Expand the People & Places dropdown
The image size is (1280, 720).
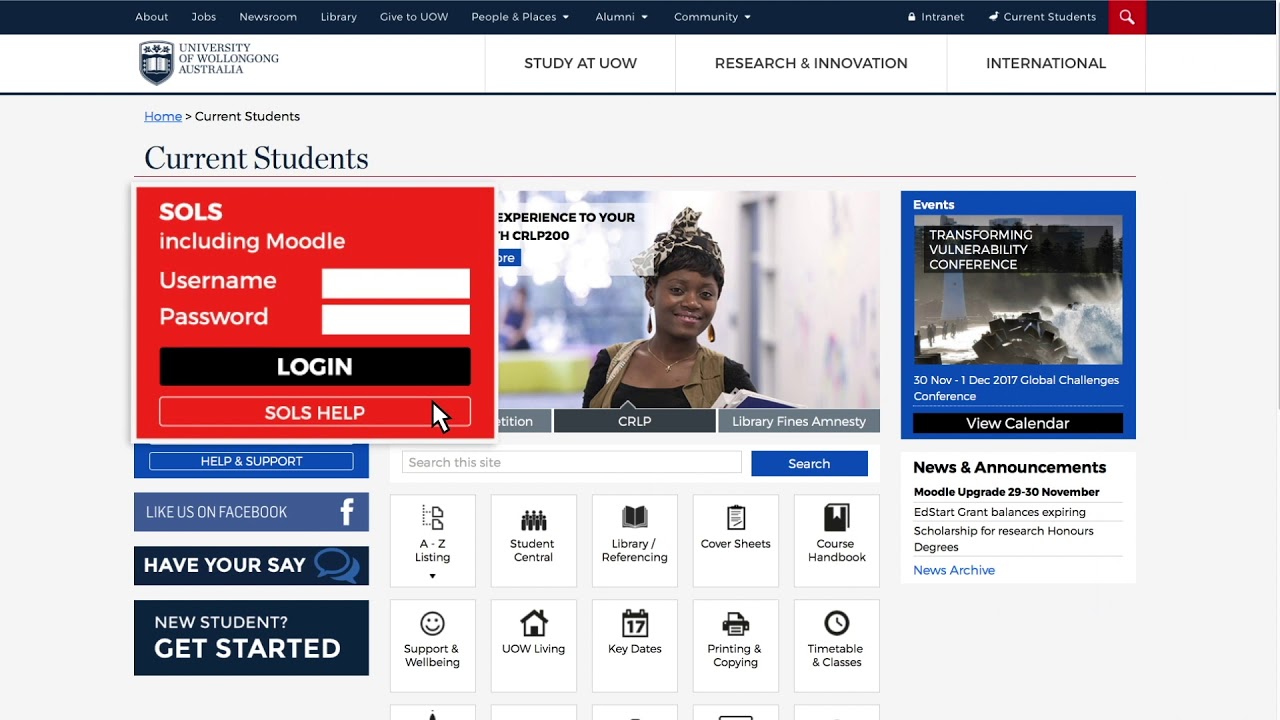(x=520, y=17)
